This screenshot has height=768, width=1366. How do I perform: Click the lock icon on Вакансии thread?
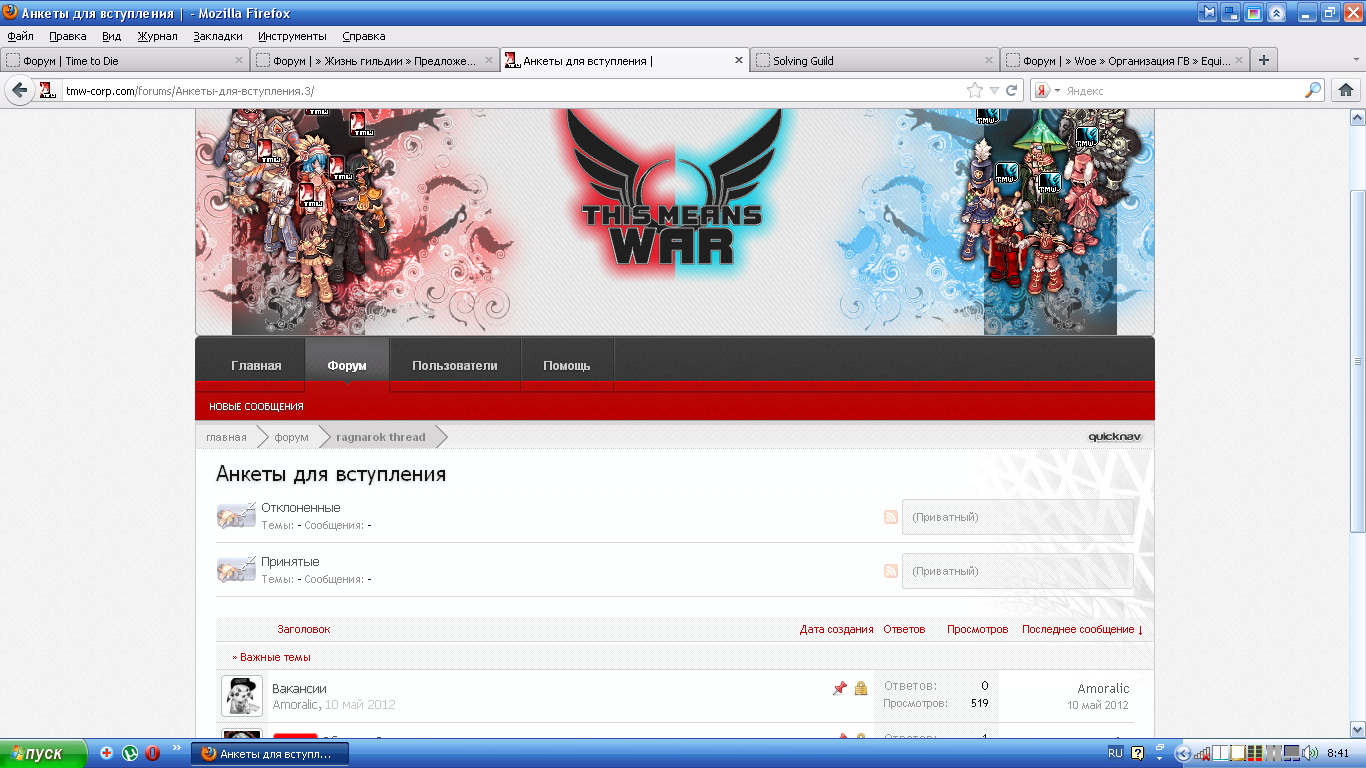(861, 688)
